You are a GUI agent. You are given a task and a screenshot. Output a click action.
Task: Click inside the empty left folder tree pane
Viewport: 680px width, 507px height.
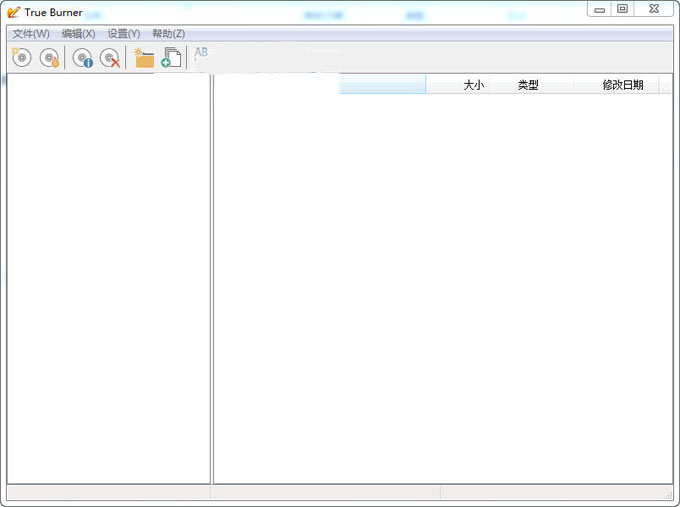click(108, 280)
